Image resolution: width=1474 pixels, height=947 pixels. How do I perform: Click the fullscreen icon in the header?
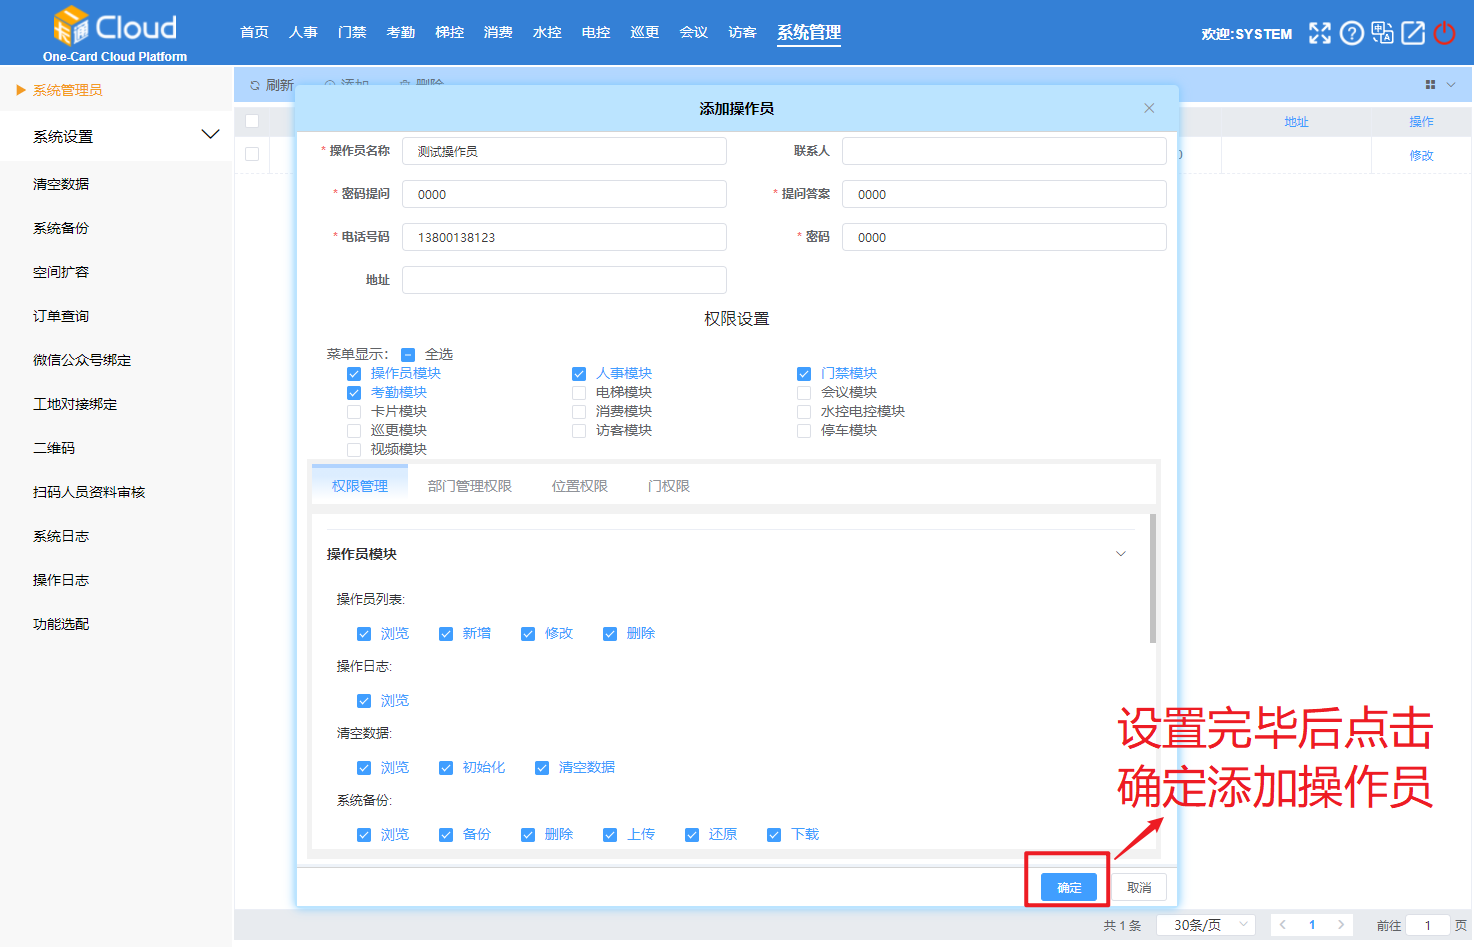pyautogui.click(x=1319, y=33)
